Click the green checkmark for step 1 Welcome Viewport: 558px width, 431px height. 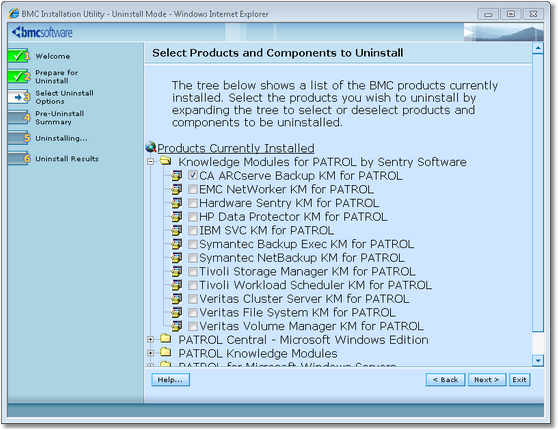(19, 56)
